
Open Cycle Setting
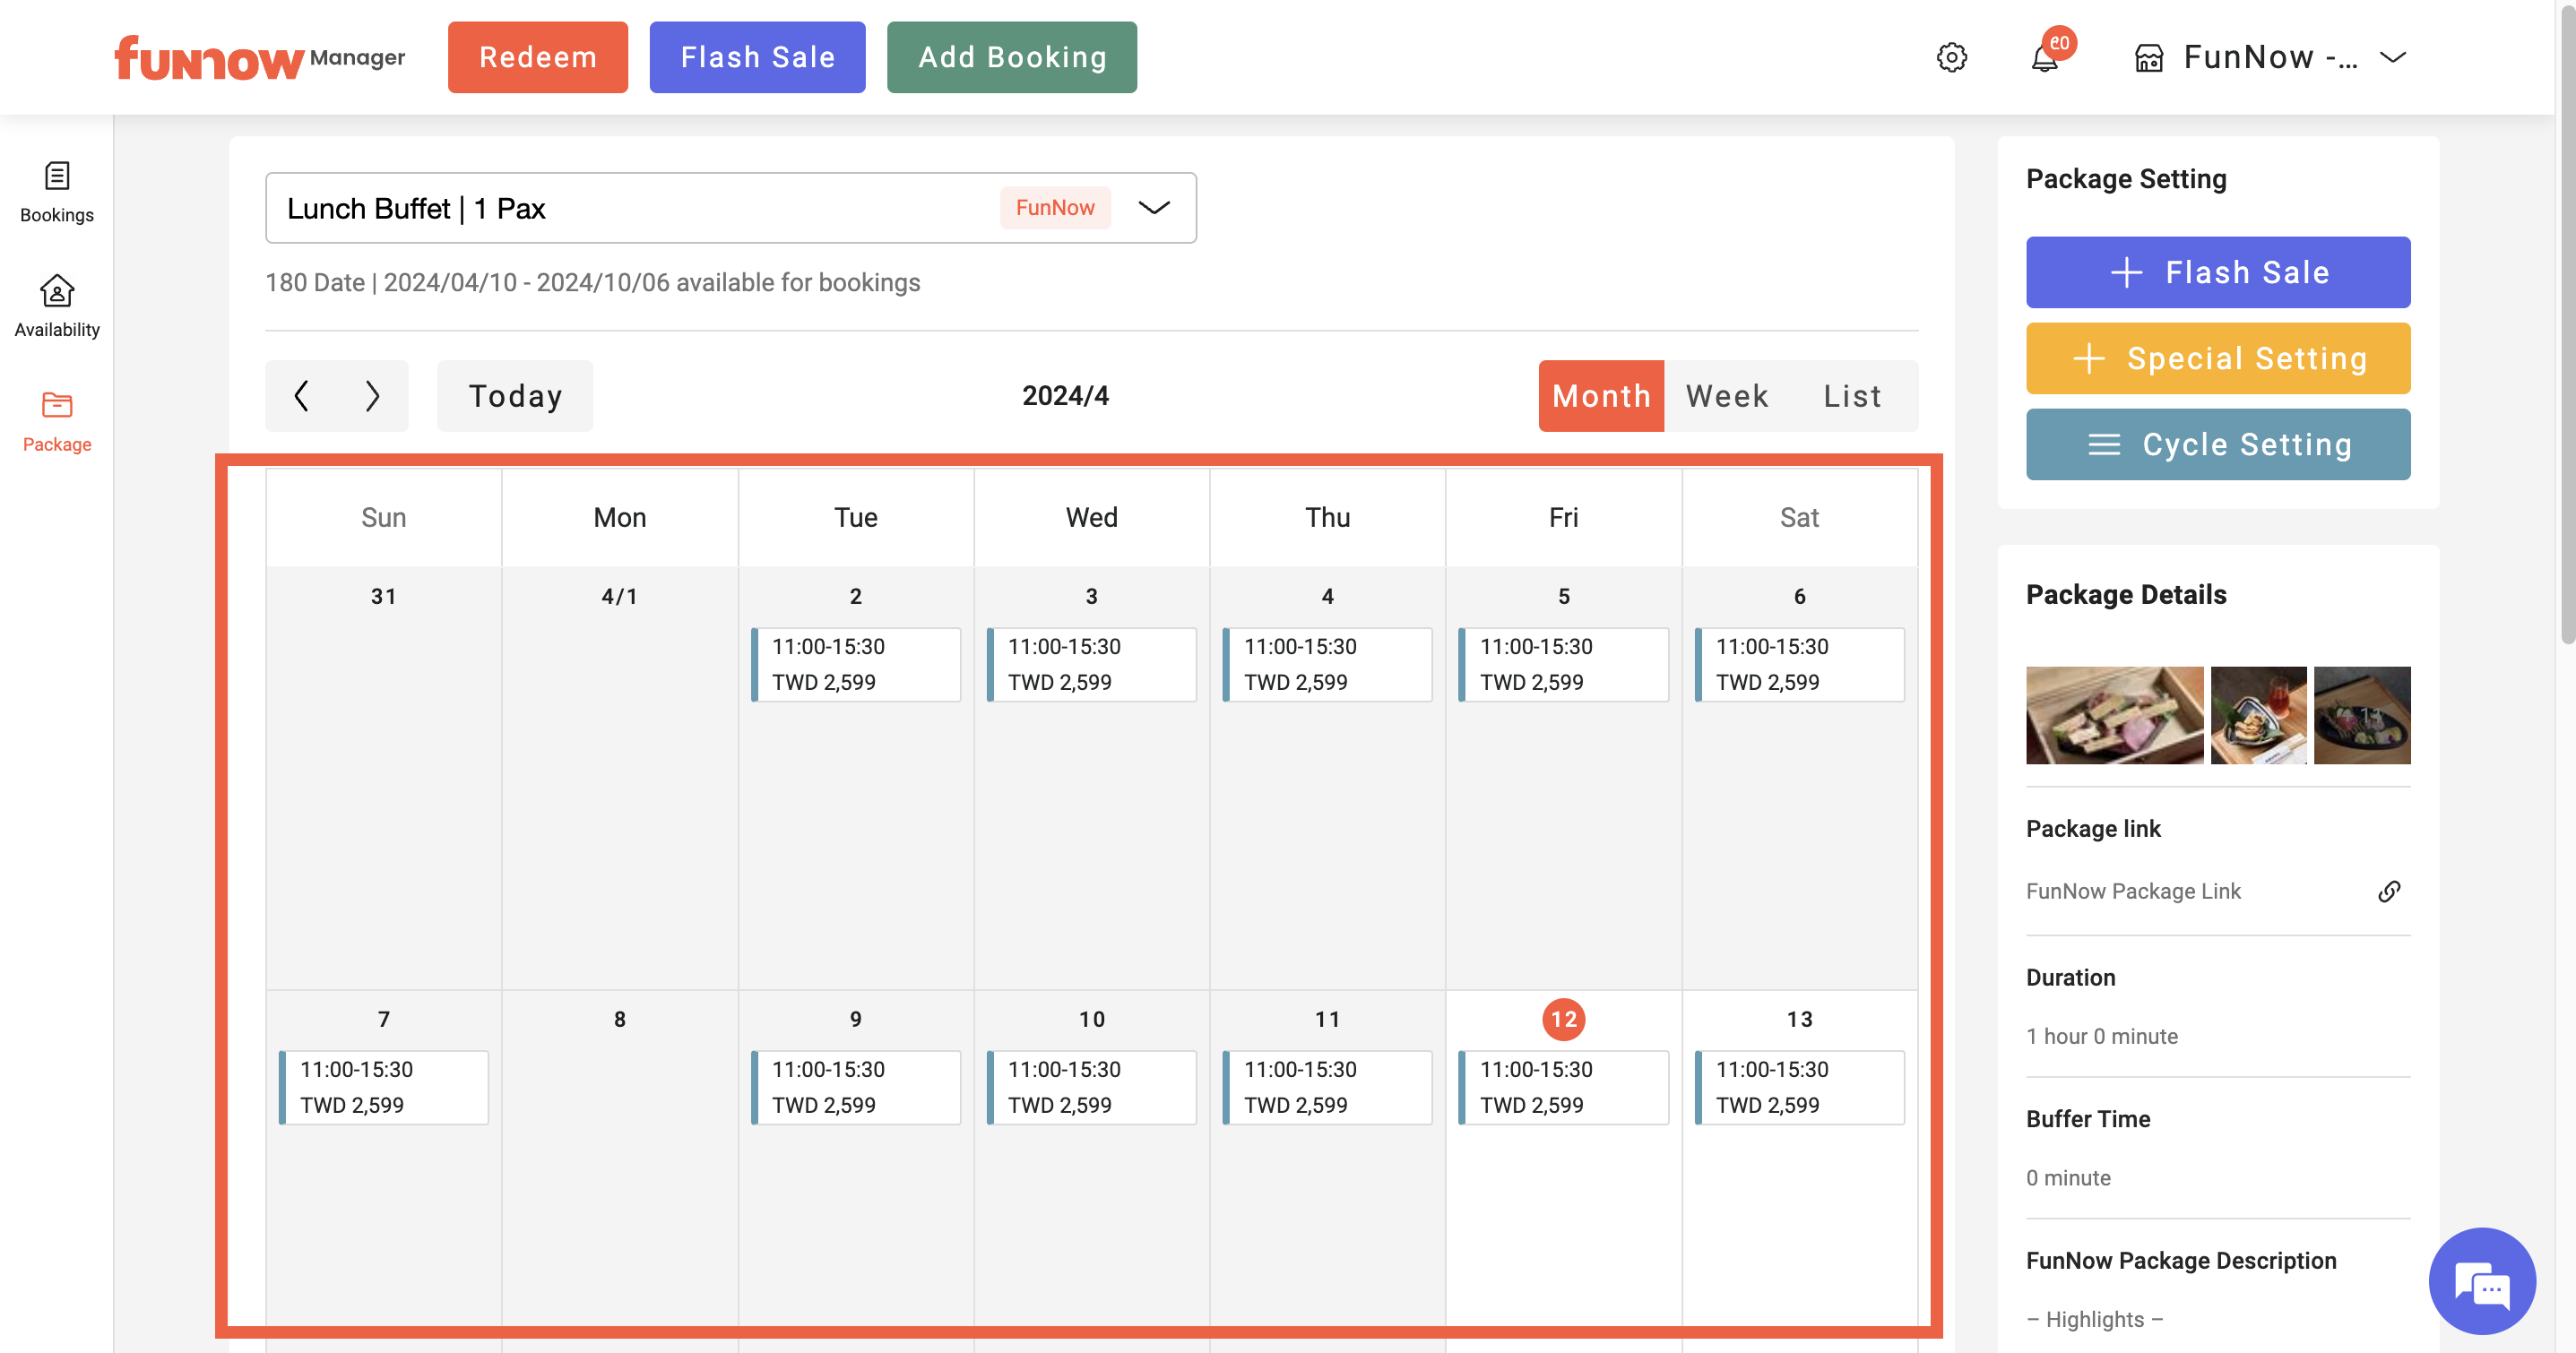click(2218, 444)
